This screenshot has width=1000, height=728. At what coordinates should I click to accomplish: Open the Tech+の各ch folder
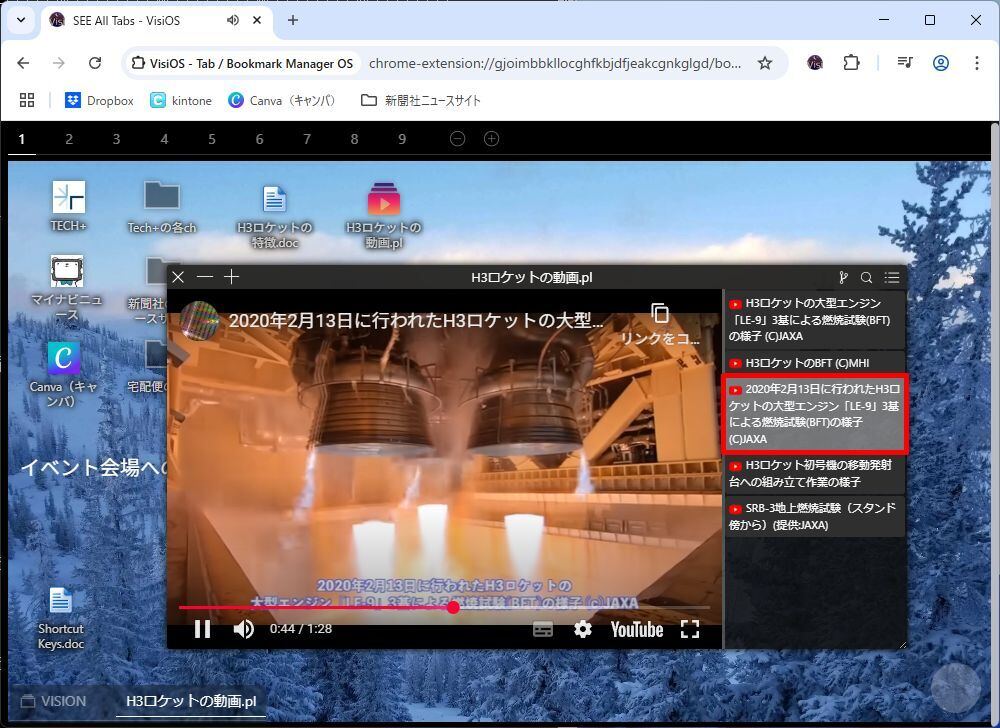[x=161, y=207]
